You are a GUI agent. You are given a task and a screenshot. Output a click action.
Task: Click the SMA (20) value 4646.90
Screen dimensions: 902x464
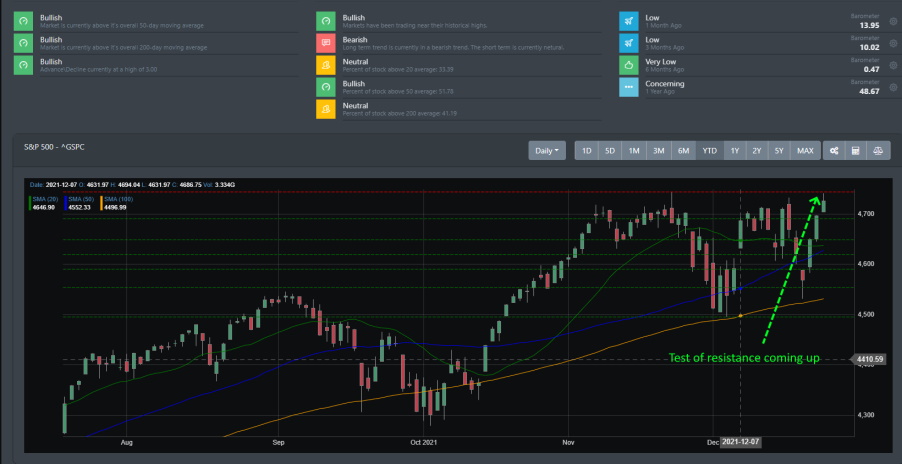point(44,207)
